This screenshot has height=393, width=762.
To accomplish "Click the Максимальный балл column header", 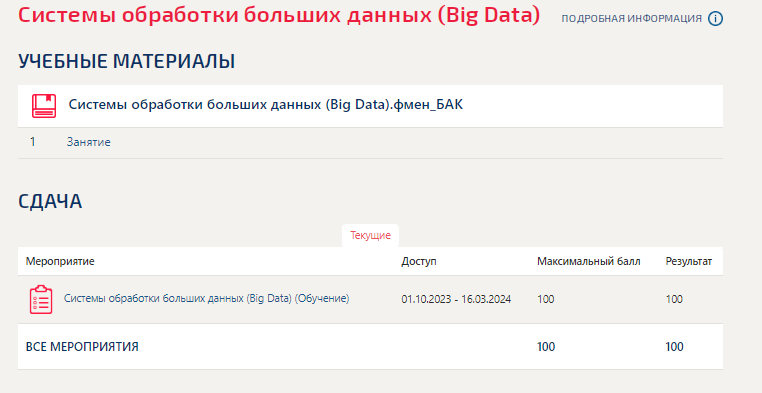I will point(589,261).
